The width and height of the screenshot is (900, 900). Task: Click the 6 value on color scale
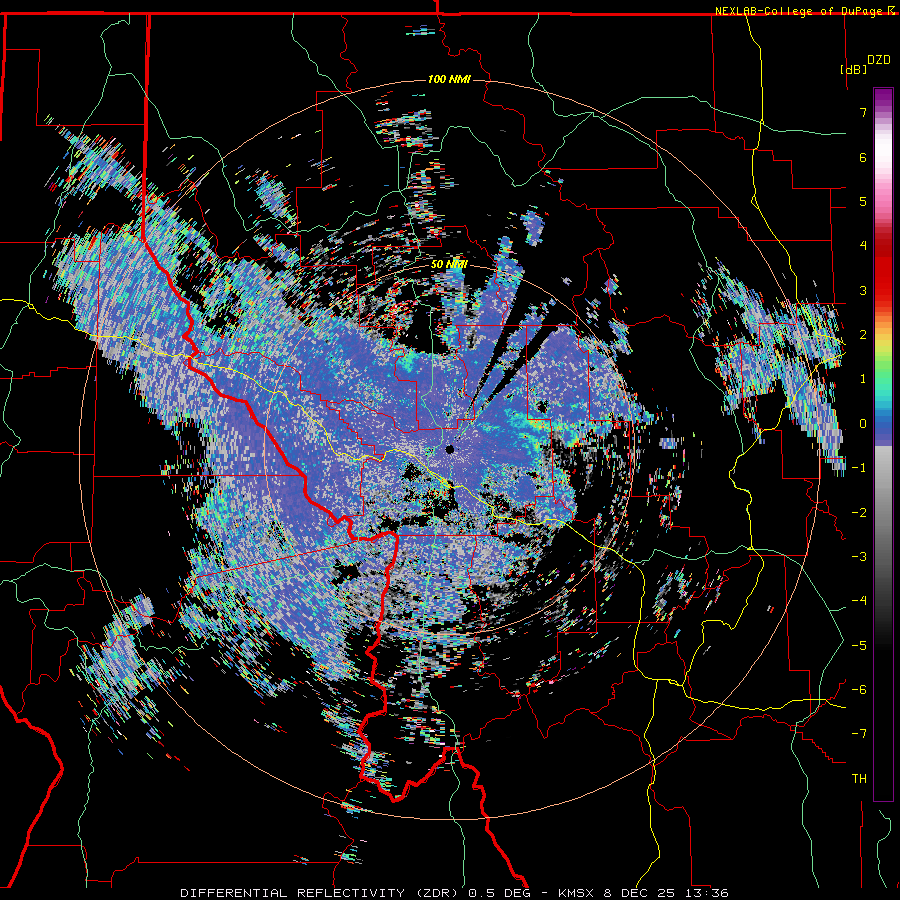pyautogui.click(x=863, y=157)
